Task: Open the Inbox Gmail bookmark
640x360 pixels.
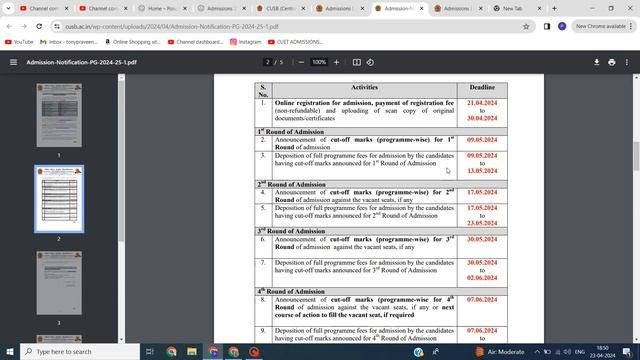Action: [x=69, y=42]
